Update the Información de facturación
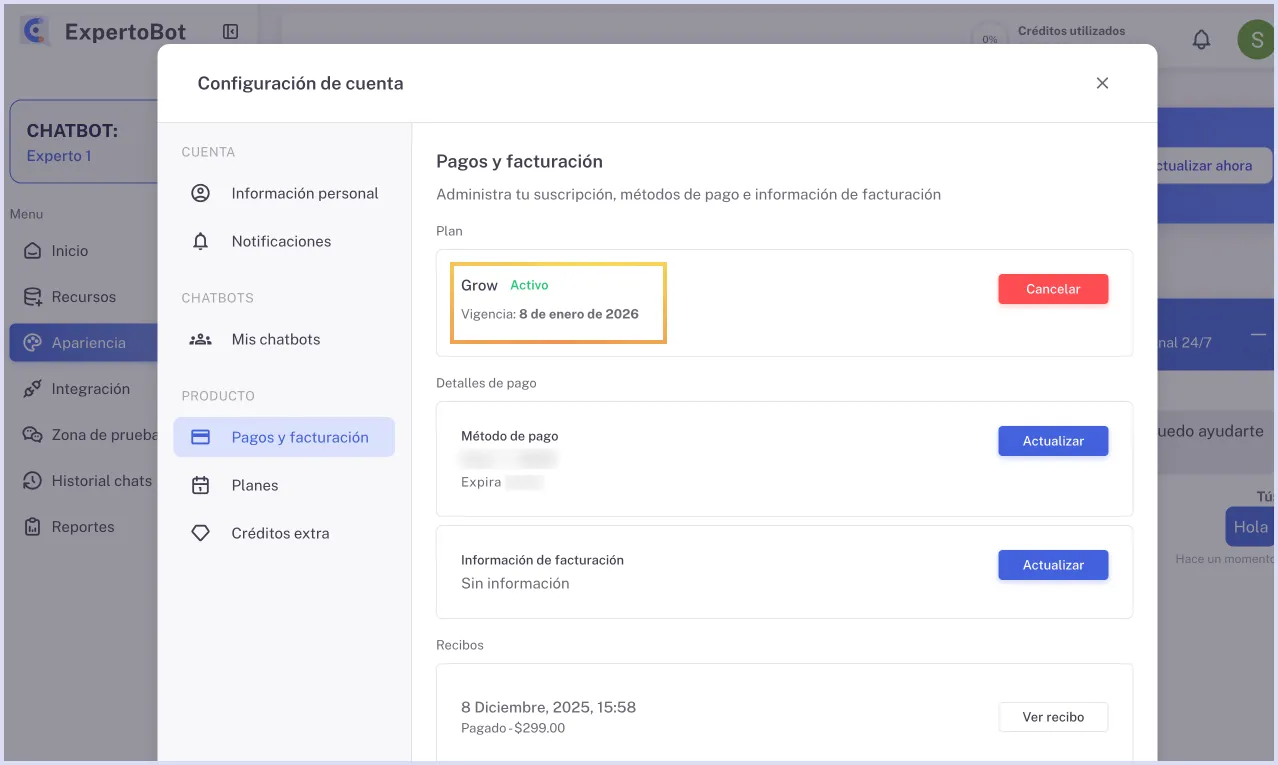 coord(1053,565)
